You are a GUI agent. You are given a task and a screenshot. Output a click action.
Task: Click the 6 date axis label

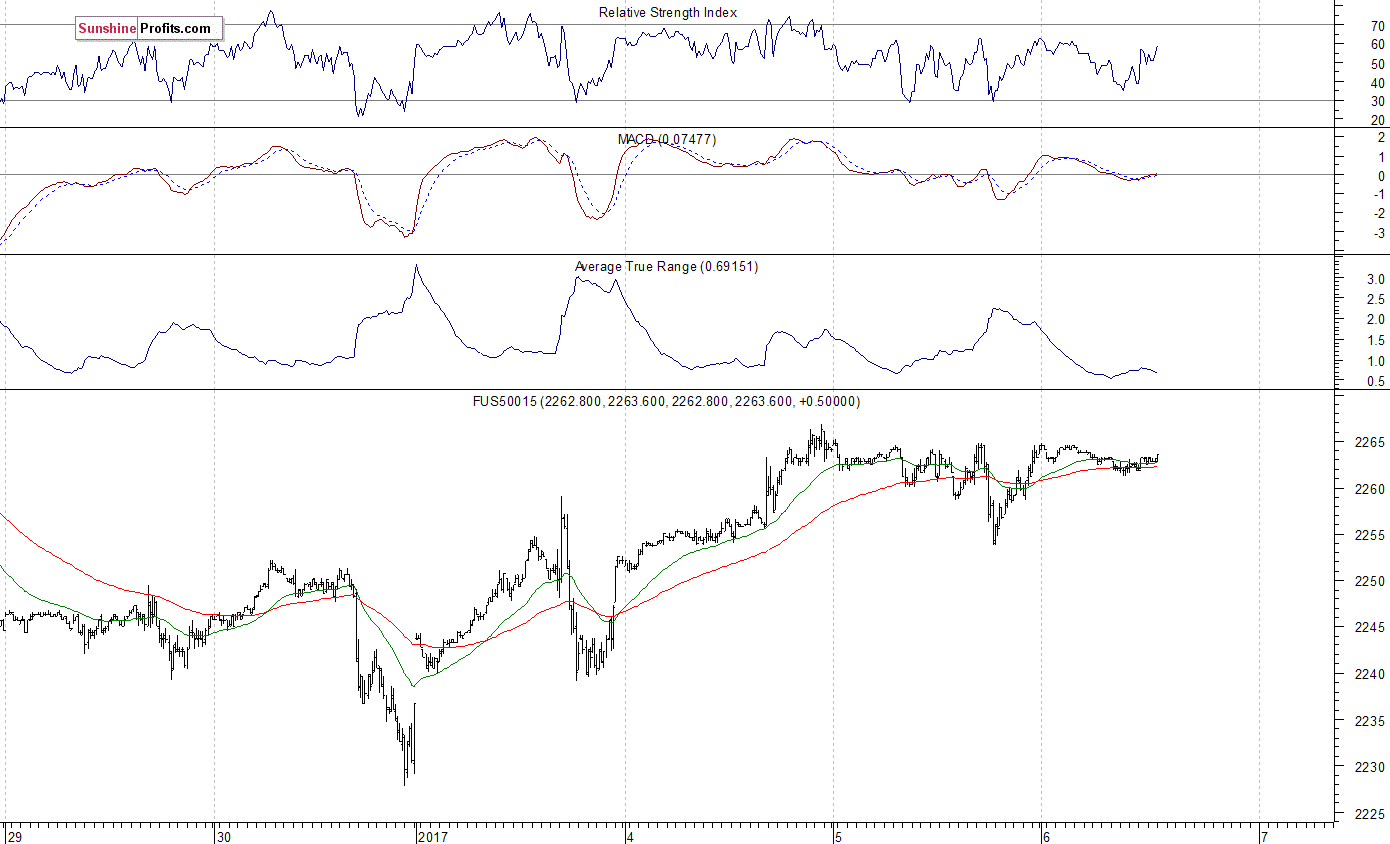pos(1046,836)
